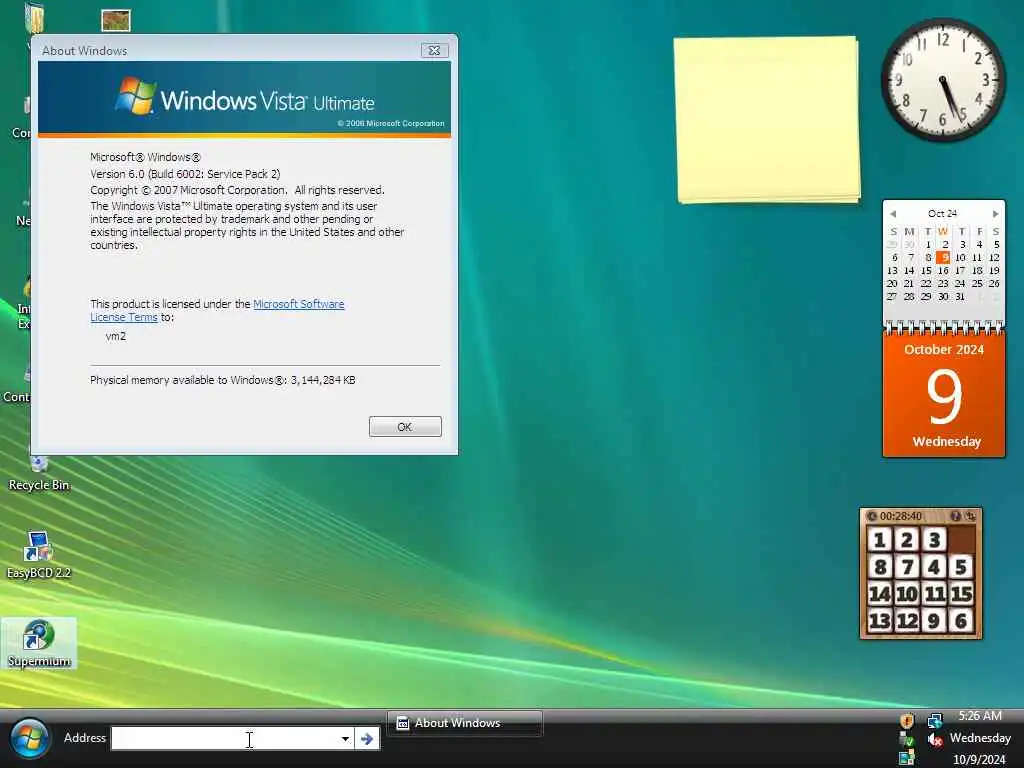This screenshot has height=768, width=1024.
Task: Open the EasyBCD 2.2 desktop shortcut
Action: point(39,555)
